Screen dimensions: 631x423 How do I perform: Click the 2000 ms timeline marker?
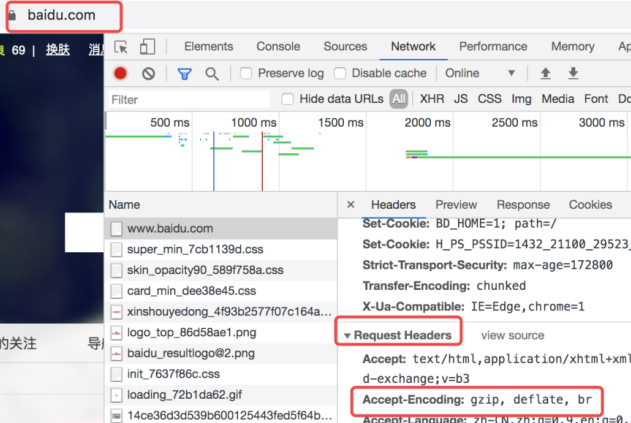click(427, 122)
